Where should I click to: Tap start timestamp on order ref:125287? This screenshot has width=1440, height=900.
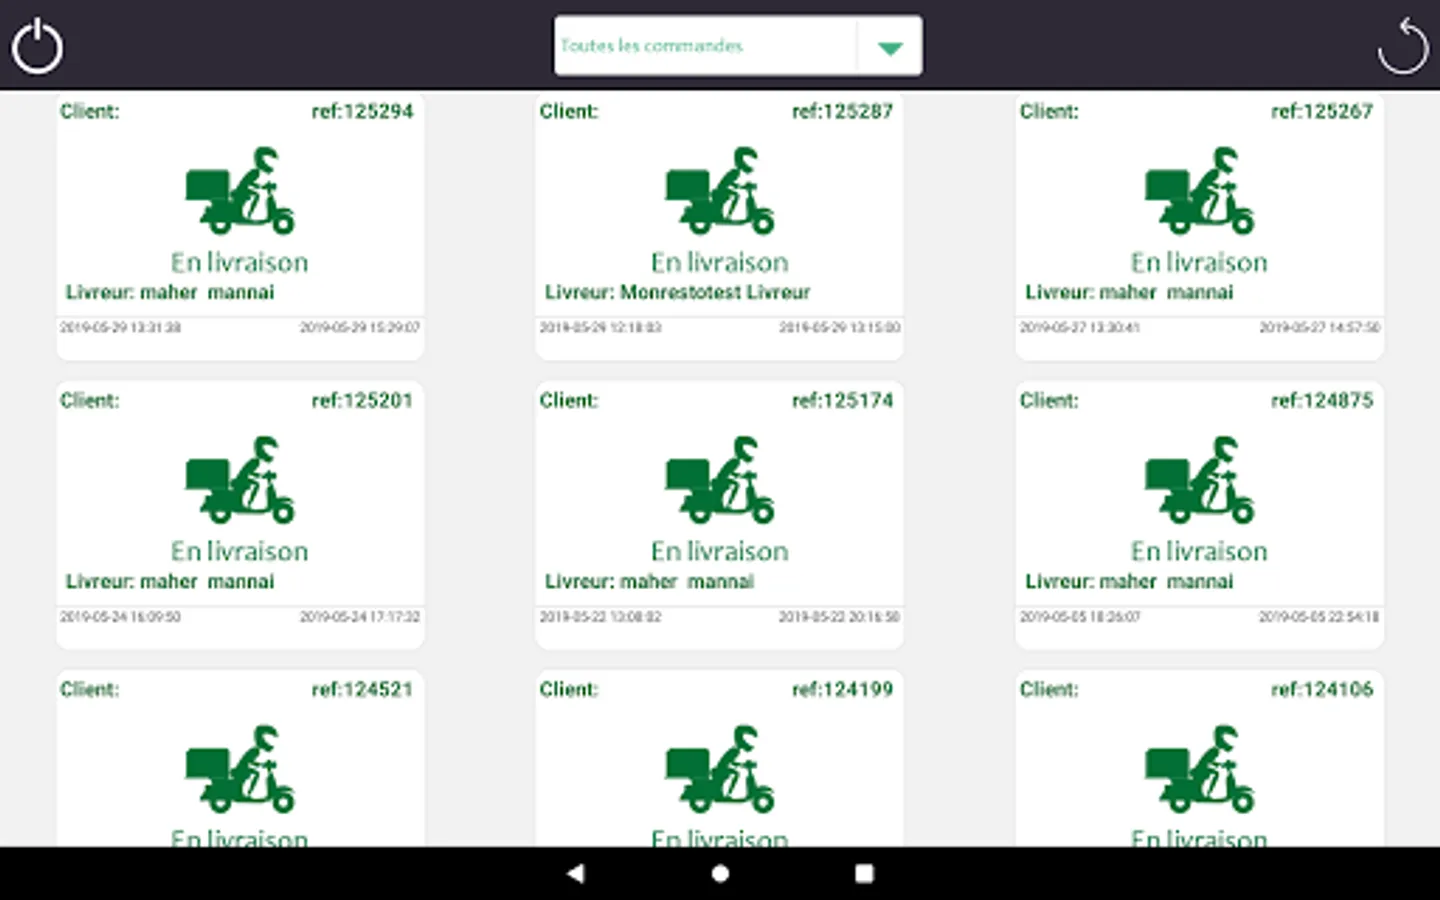pyautogui.click(x=600, y=327)
